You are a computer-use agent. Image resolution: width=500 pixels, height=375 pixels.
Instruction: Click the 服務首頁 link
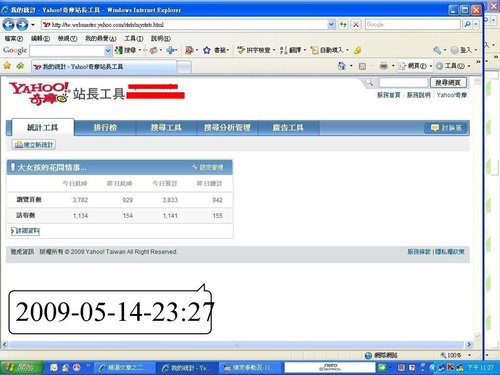[x=388, y=95]
